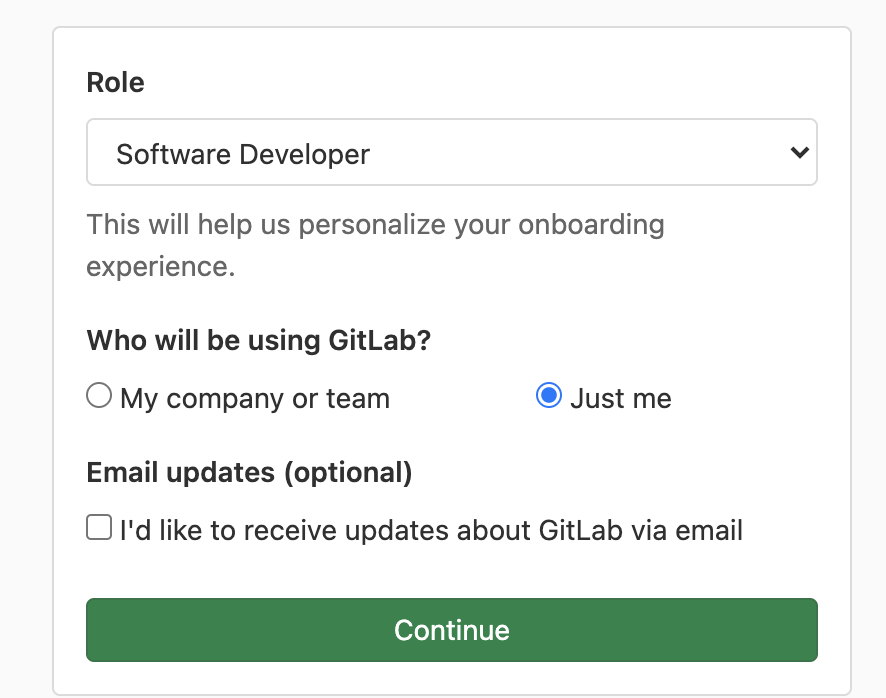This screenshot has width=886, height=698.
Task: Click the green Continue action at the bottom
Action: [x=451, y=630]
